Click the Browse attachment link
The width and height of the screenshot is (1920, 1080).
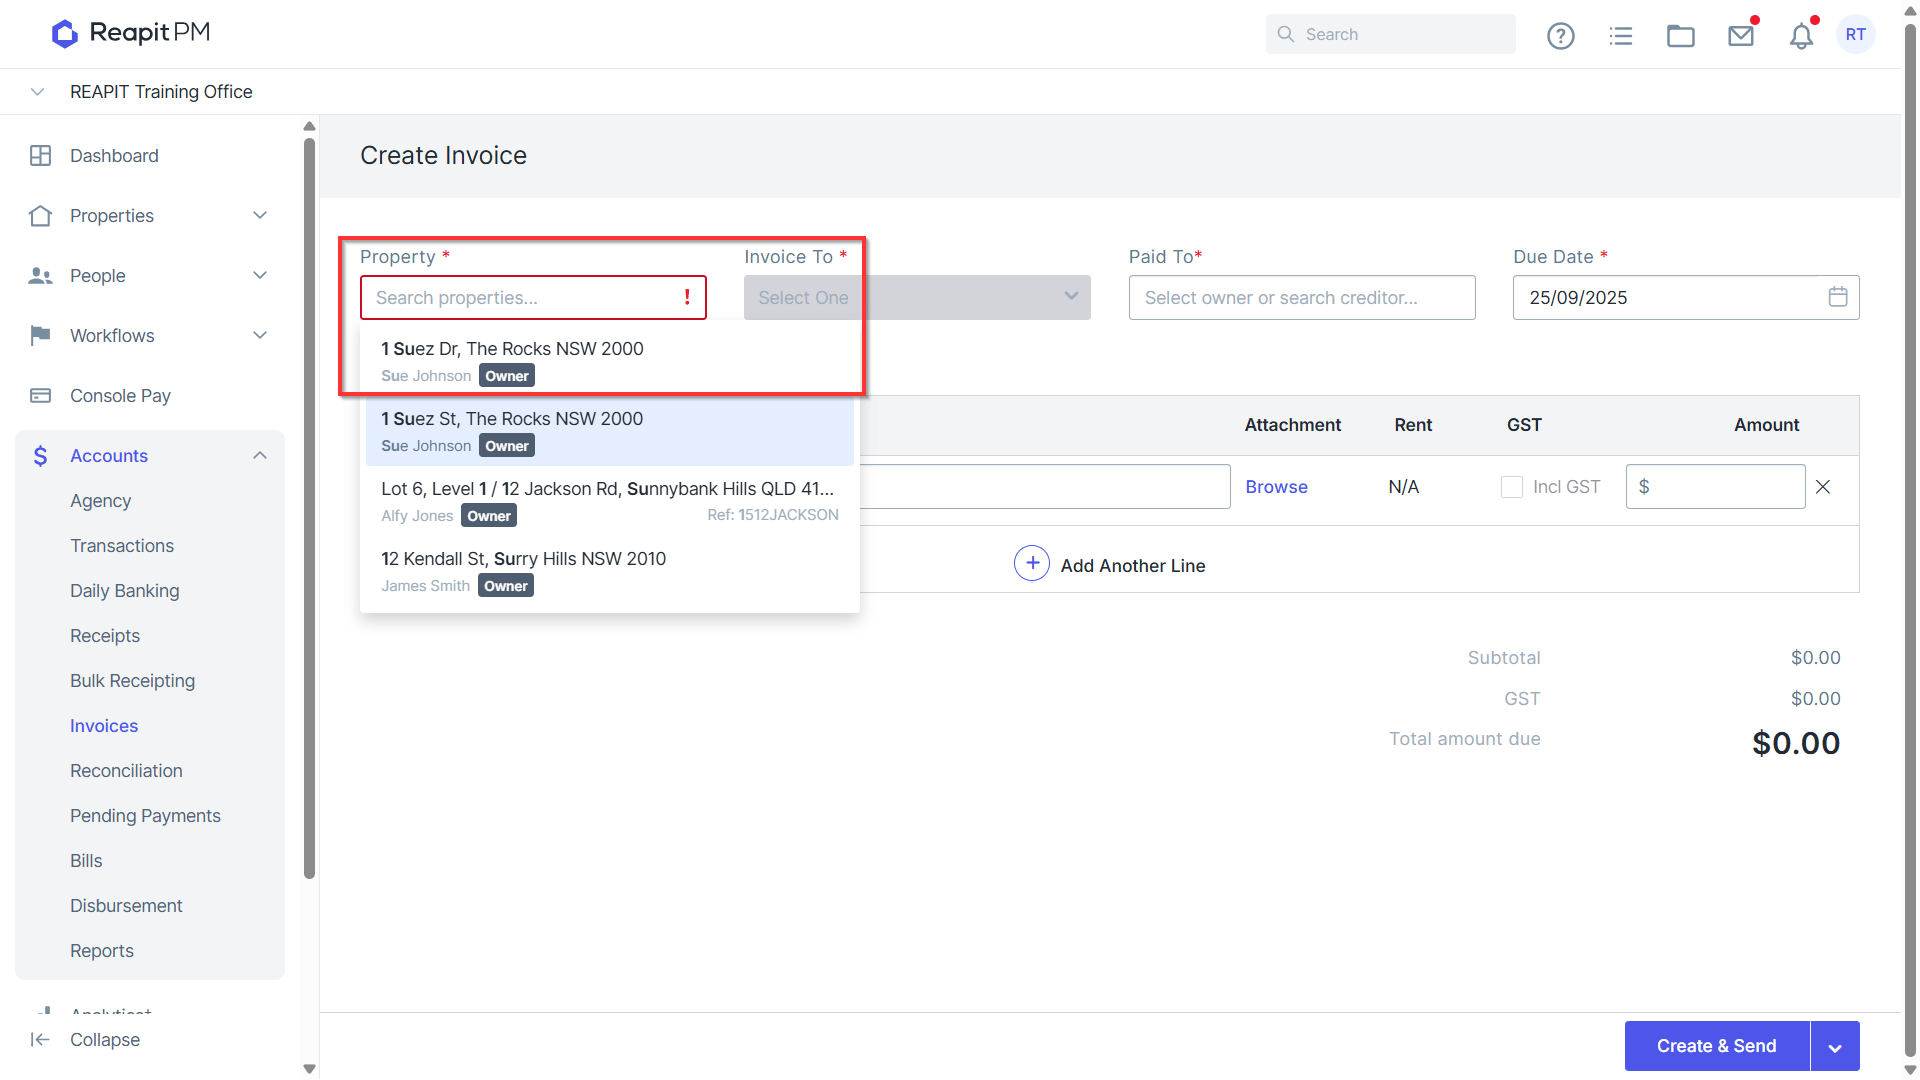point(1276,487)
